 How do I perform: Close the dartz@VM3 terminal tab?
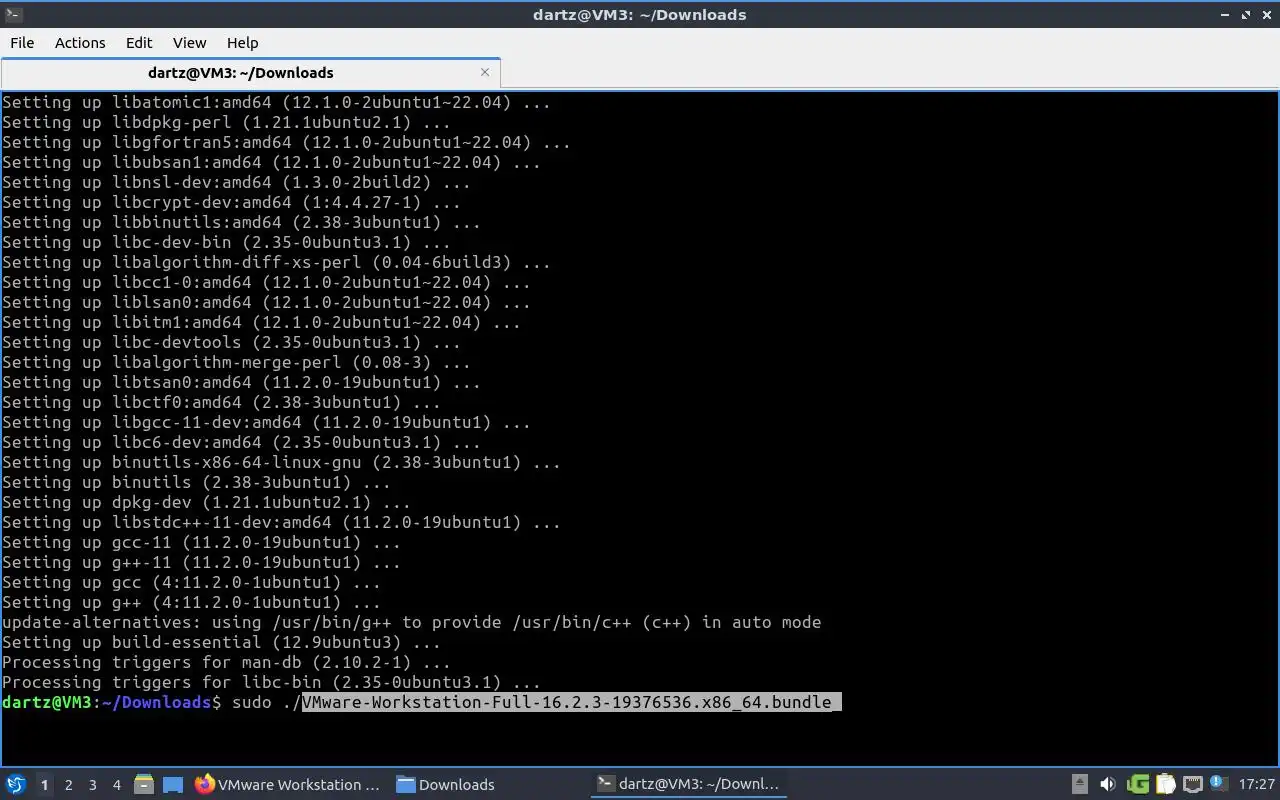pos(485,72)
